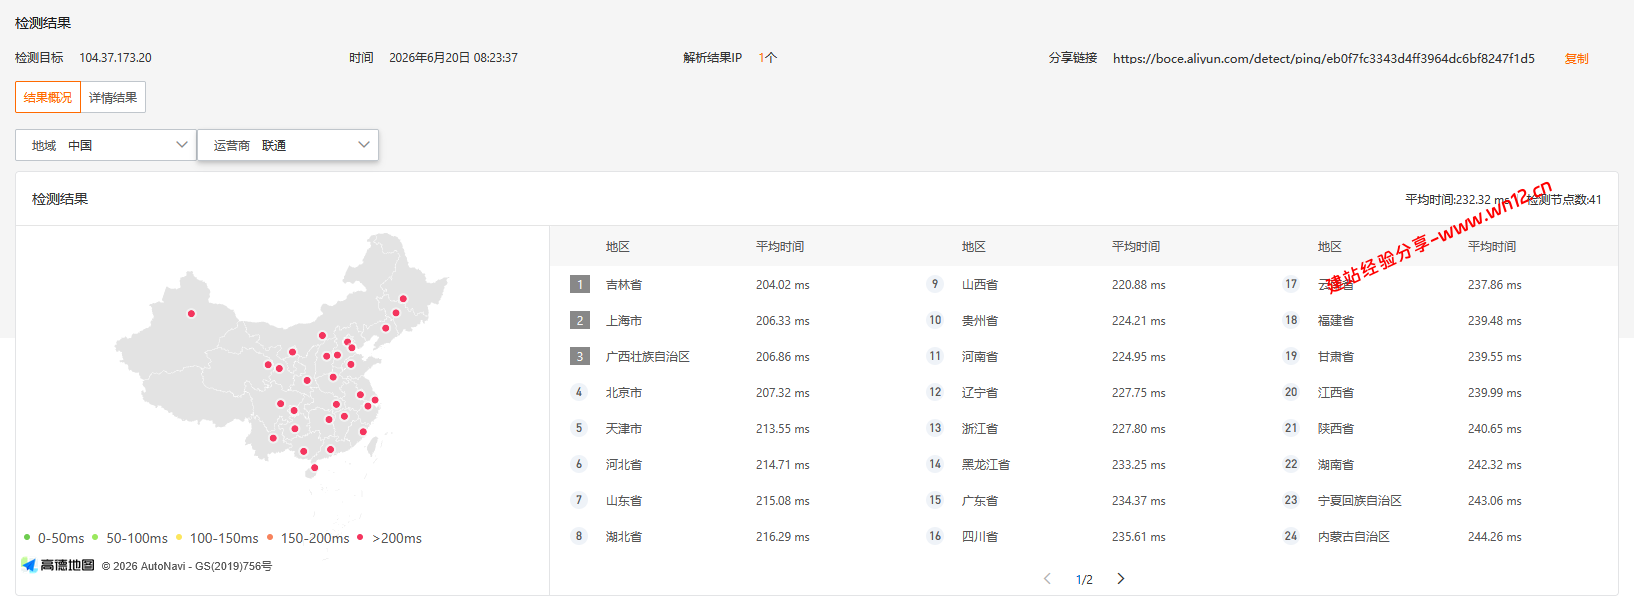The width and height of the screenshot is (1634, 605).
Task: Select the 广西壮族自治区 row
Action: (x=728, y=357)
